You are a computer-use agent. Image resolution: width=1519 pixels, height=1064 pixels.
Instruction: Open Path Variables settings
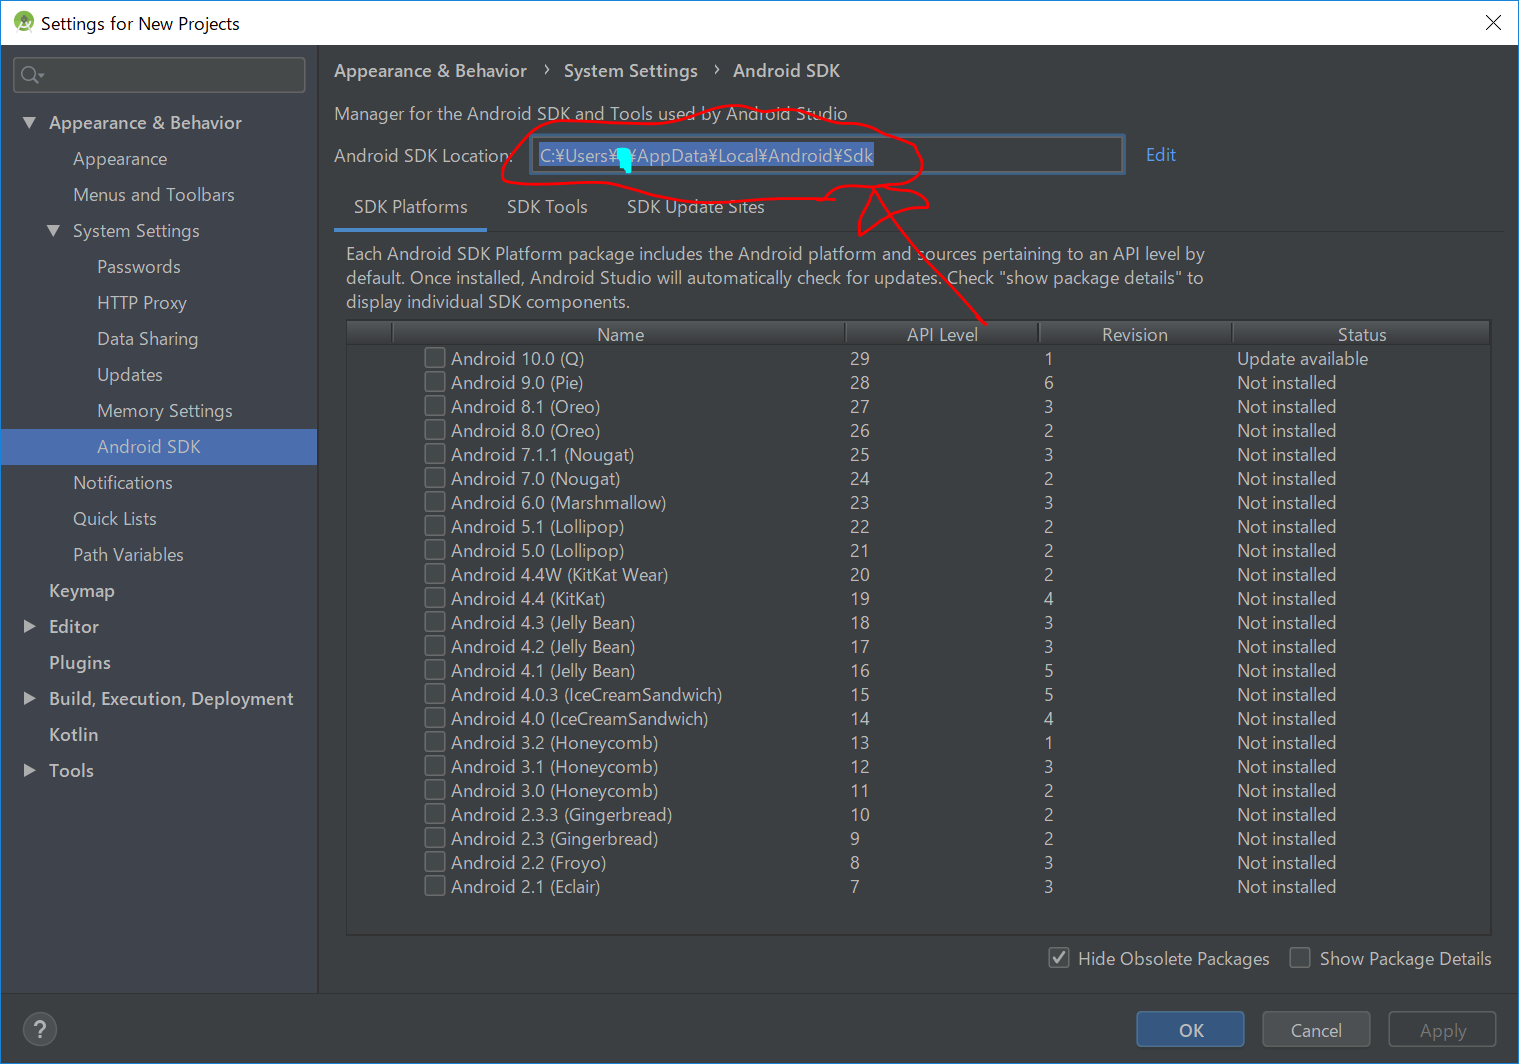point(128,555)
